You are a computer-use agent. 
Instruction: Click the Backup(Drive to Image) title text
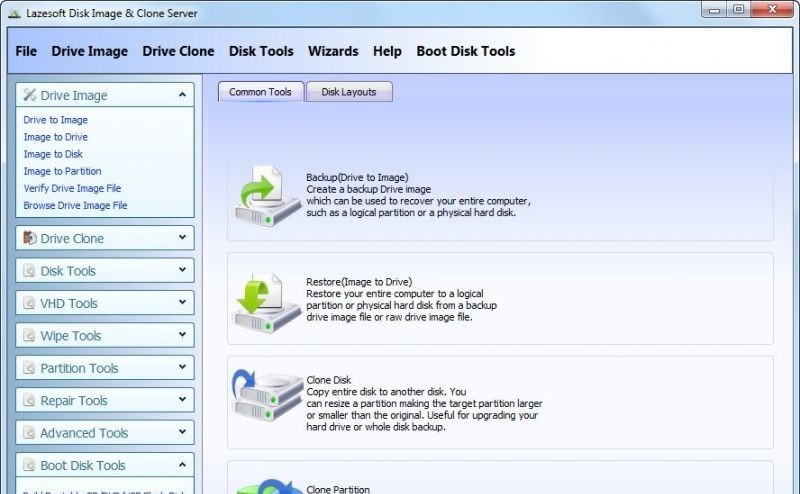click(x=357, y=177)
